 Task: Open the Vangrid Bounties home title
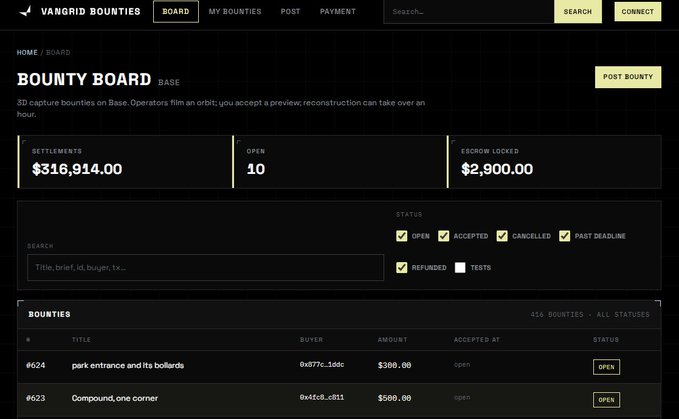point(91,11)
